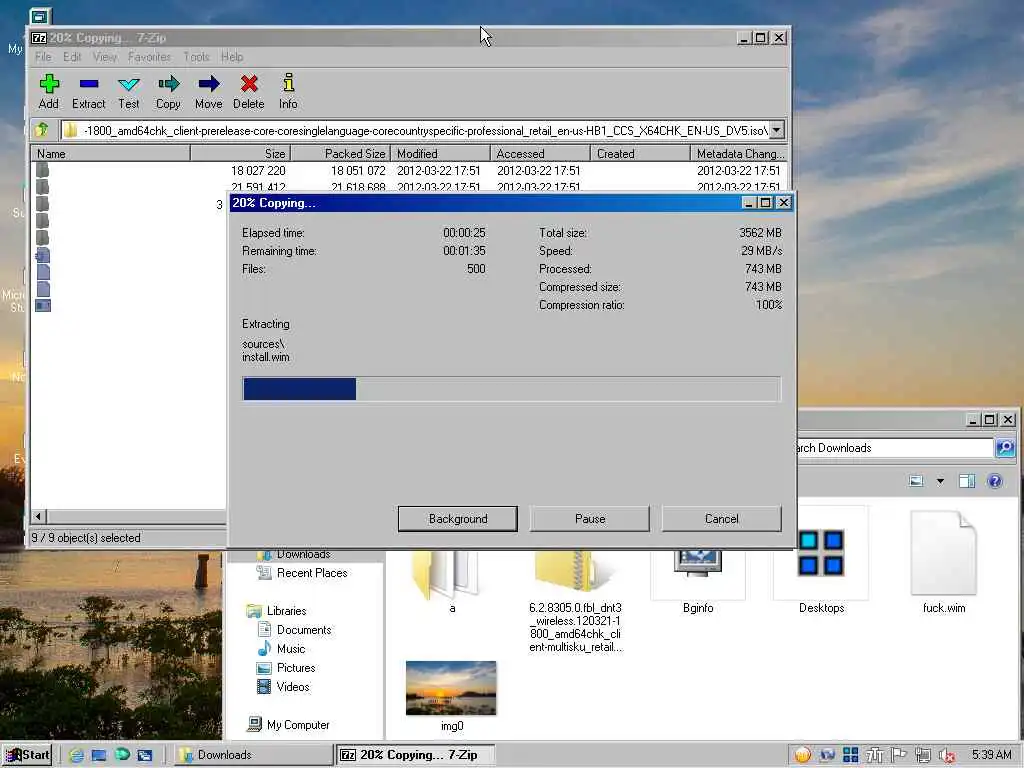The height and width of the screenshot is (768, 1024).
Task: Open Documents library in navigation pane
Action: pos(295,630)
